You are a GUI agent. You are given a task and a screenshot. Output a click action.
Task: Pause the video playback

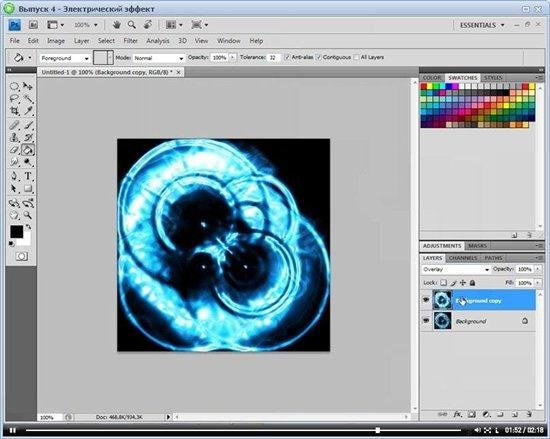(13, 430)
